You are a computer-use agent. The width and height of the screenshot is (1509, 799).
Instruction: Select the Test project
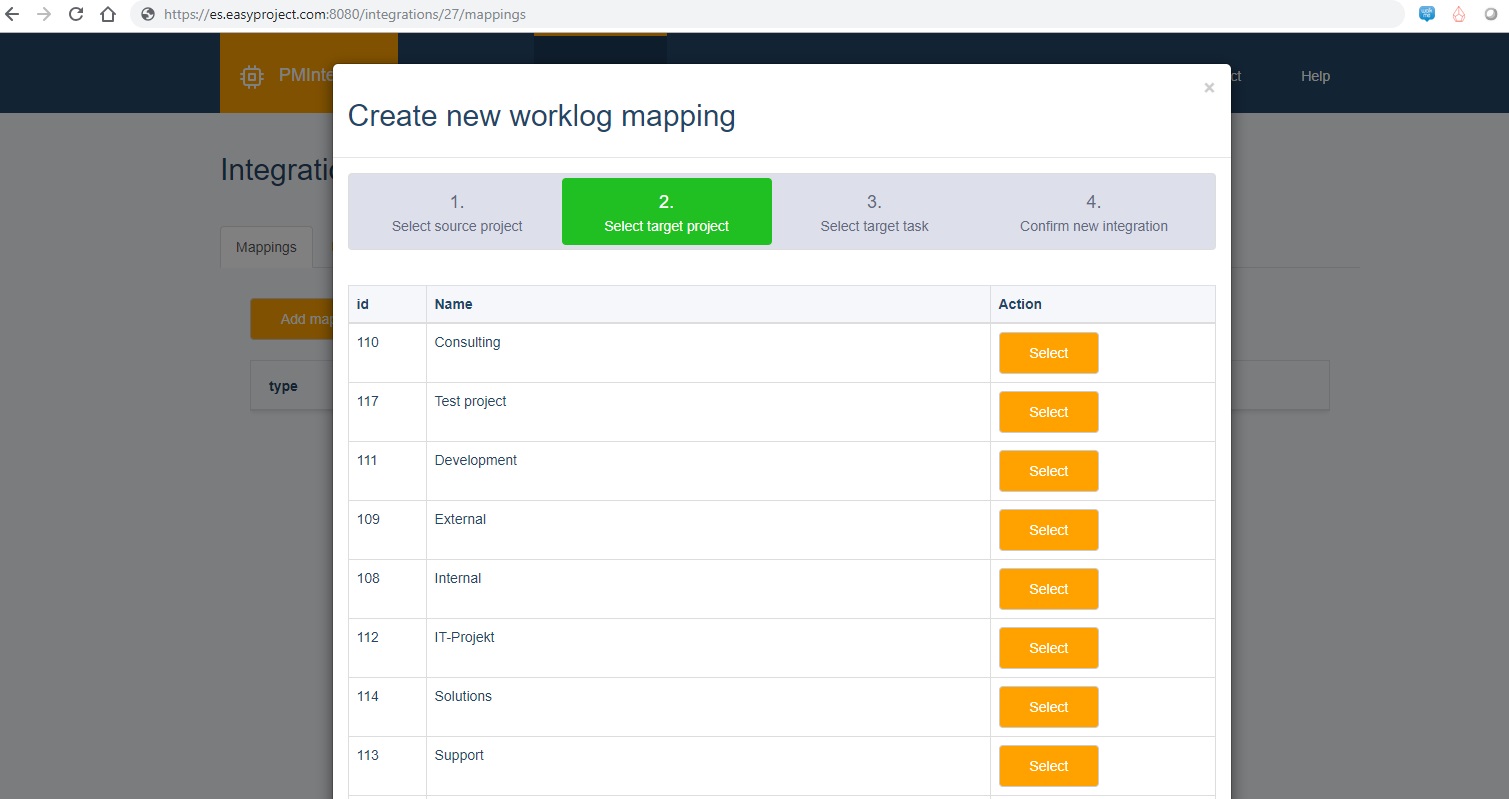1048,411
